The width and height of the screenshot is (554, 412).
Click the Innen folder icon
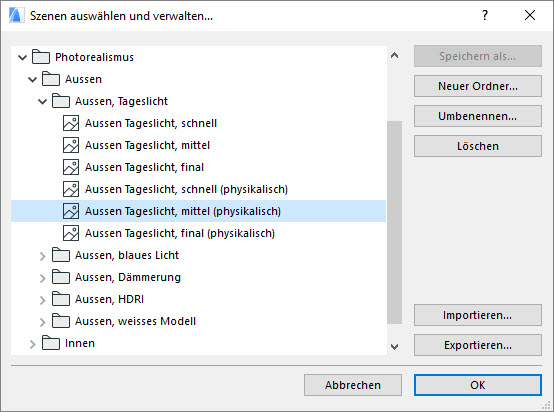[x=51, y=343]
